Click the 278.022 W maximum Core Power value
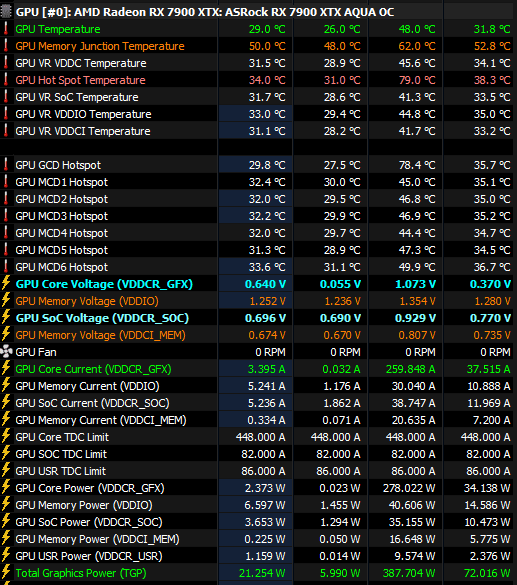This screenshot has width=517, height=585. pos(409,488)
